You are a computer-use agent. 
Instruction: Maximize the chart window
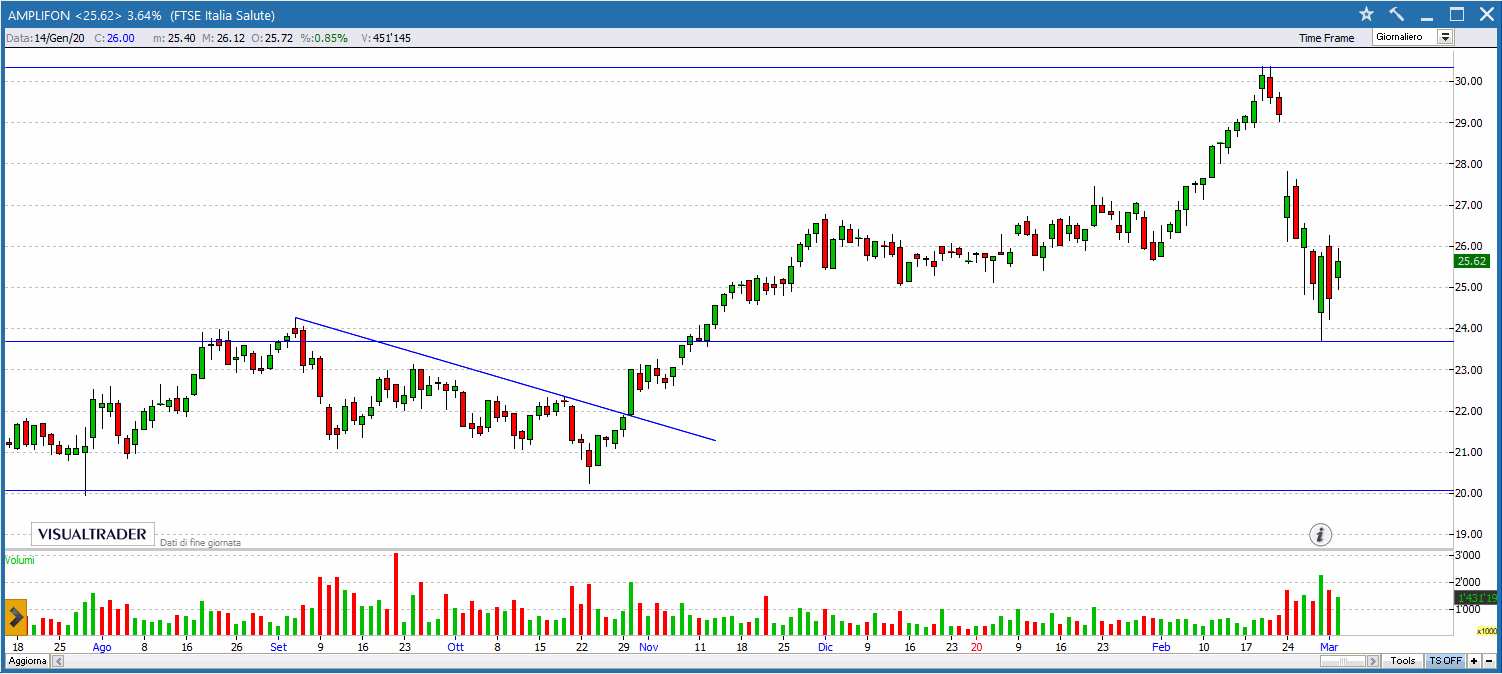(x=1457, y=14)
